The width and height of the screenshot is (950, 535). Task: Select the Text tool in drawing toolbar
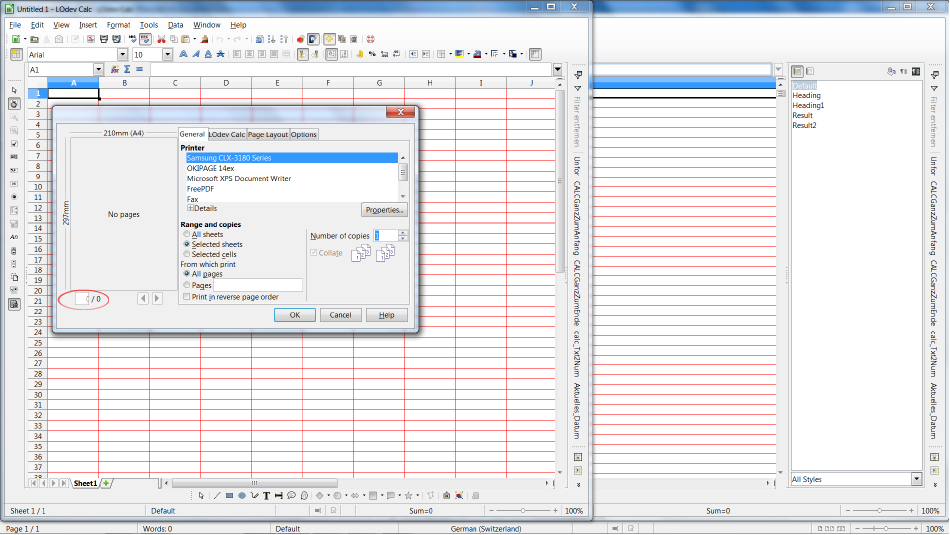267,495
